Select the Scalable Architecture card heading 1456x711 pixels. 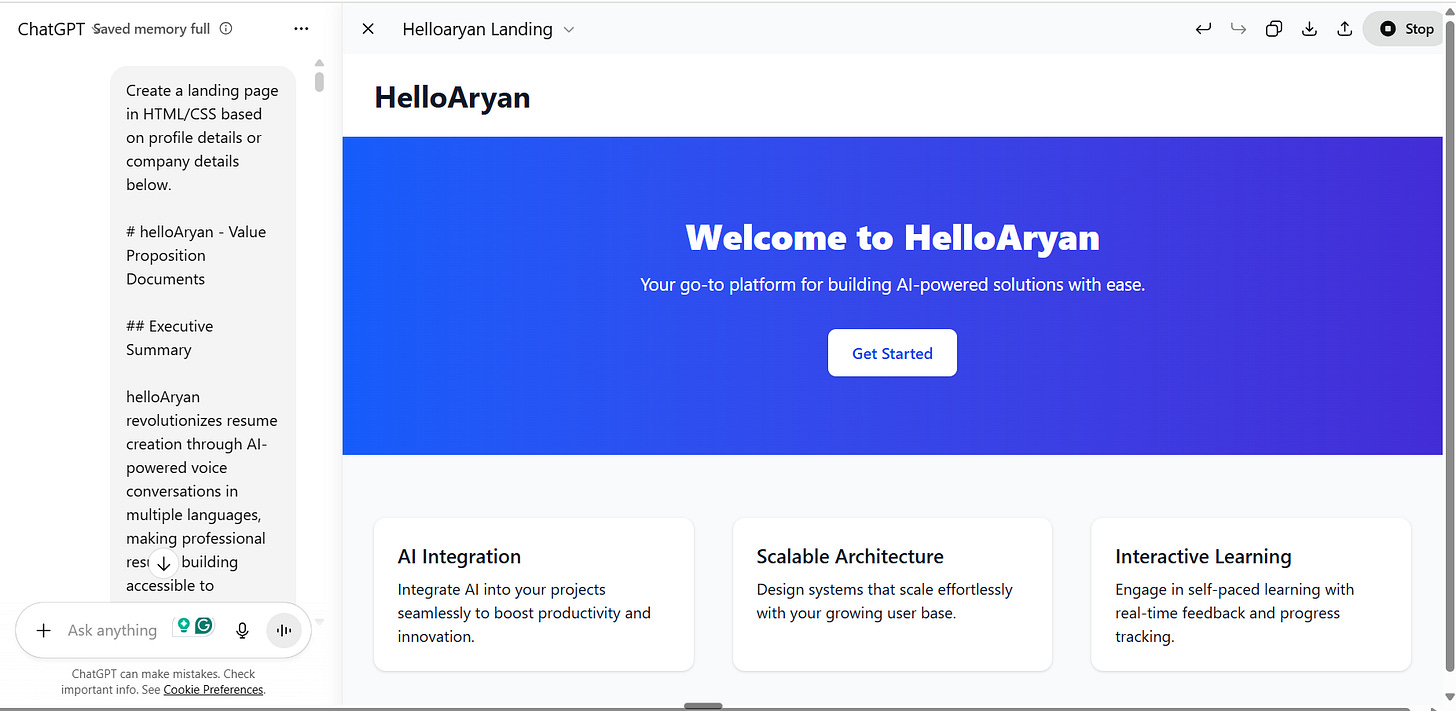(850, 557)
